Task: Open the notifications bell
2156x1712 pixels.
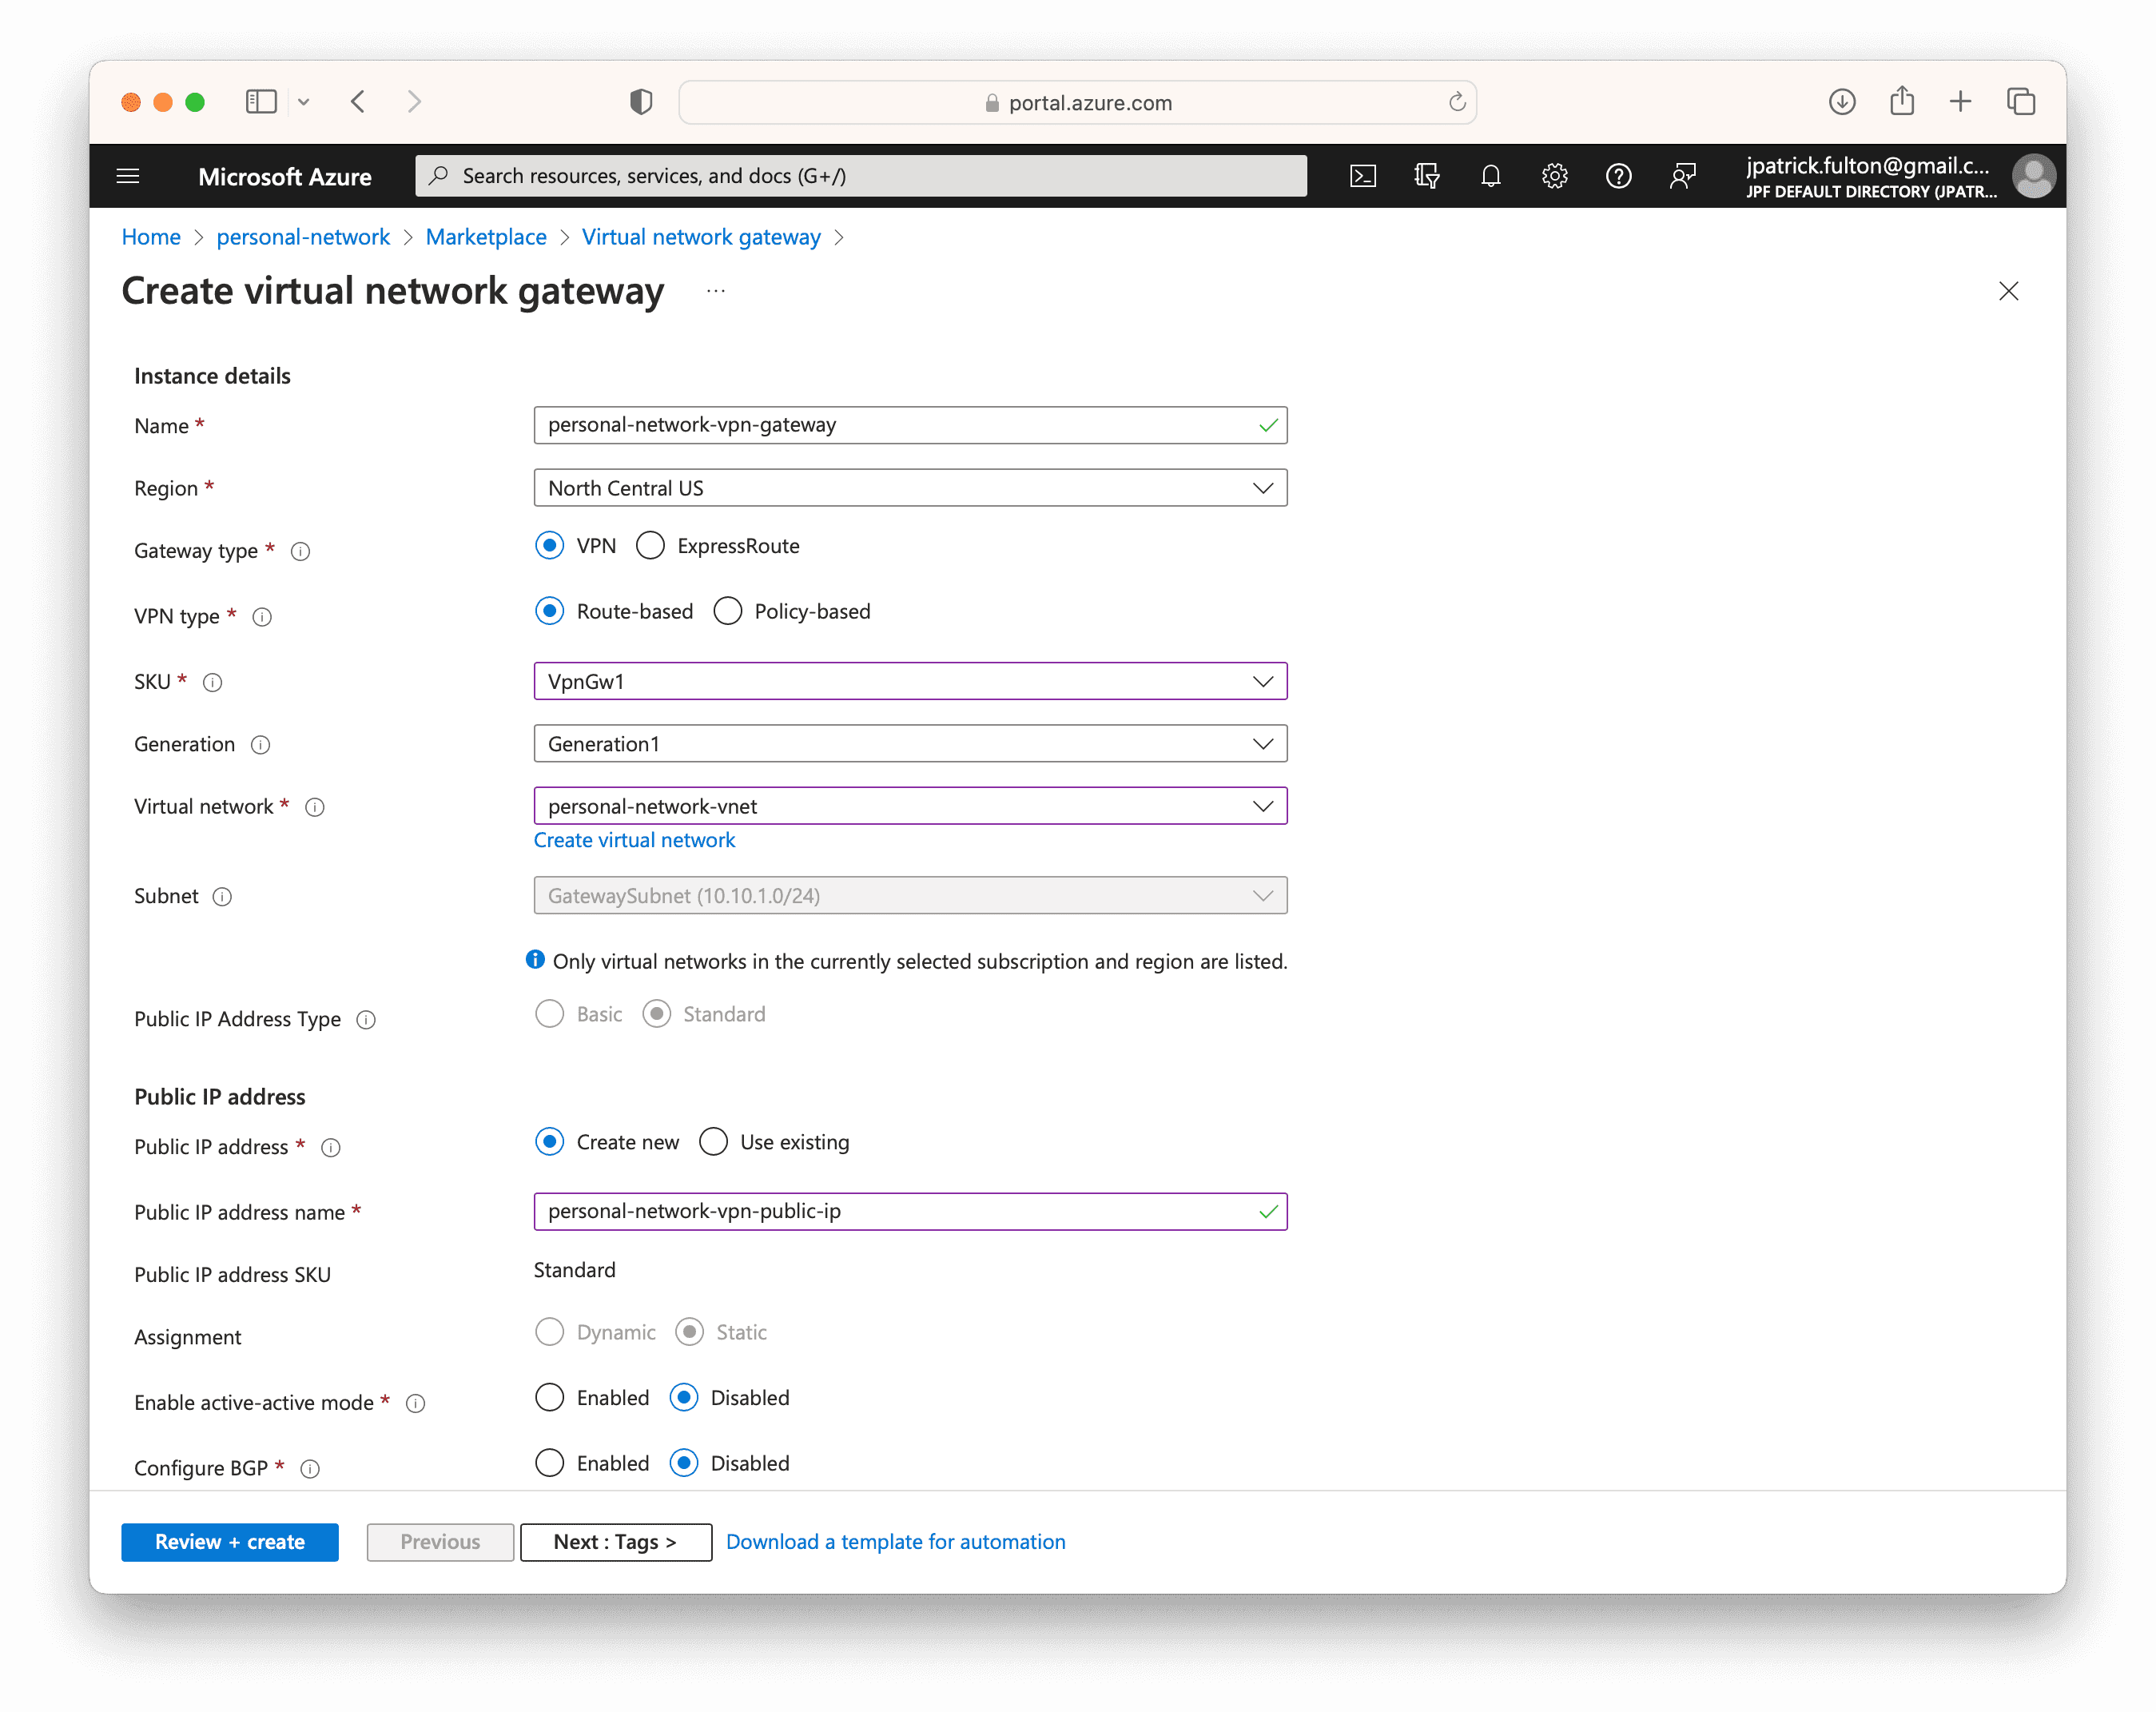Action: [1490, 176]
